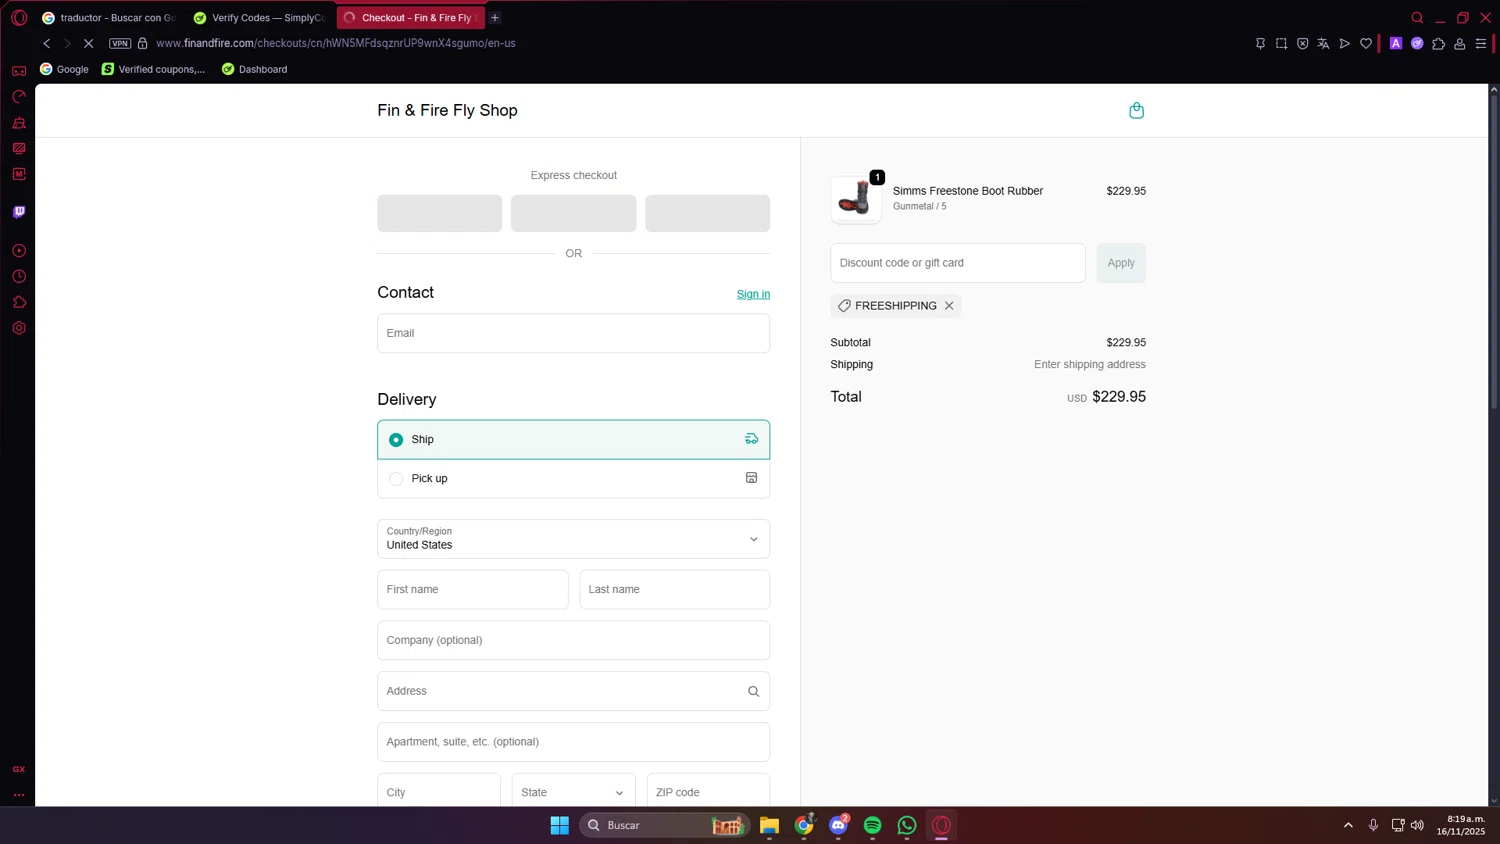
Task: Open the Country/Region dropdown
Action: 573,538
